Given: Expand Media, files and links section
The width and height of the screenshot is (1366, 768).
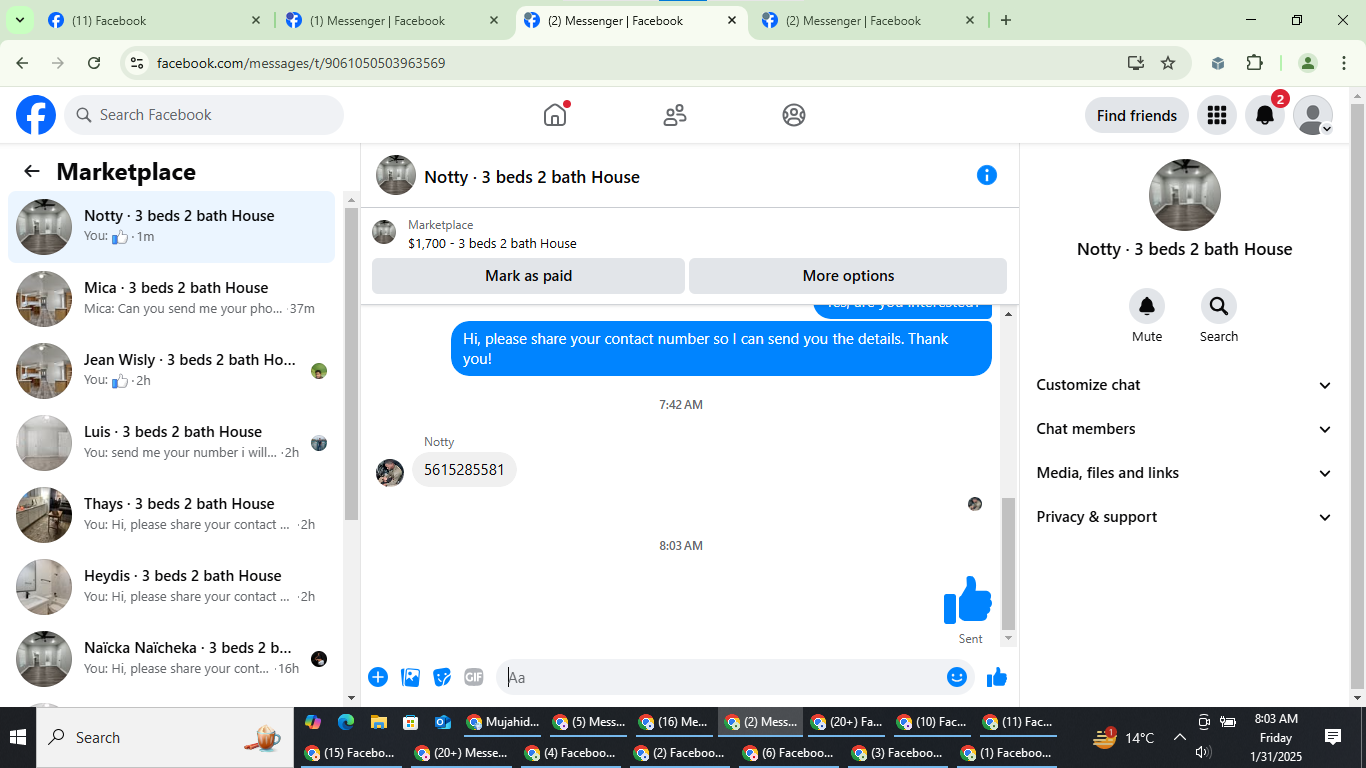Looking at the screenshot, I should coord(1184,473).
